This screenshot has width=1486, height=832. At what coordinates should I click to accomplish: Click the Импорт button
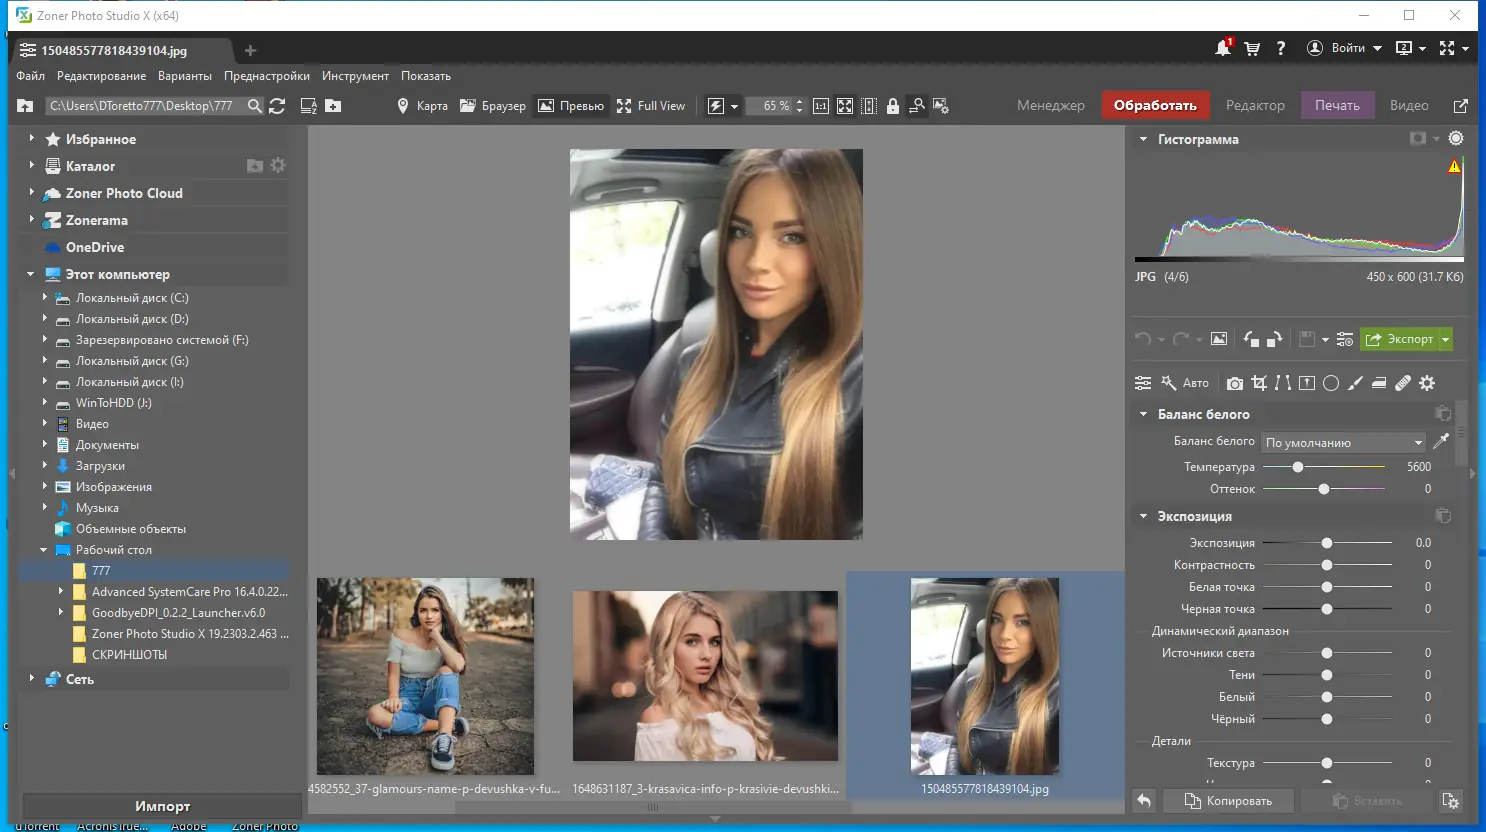[x=162, y=806]
